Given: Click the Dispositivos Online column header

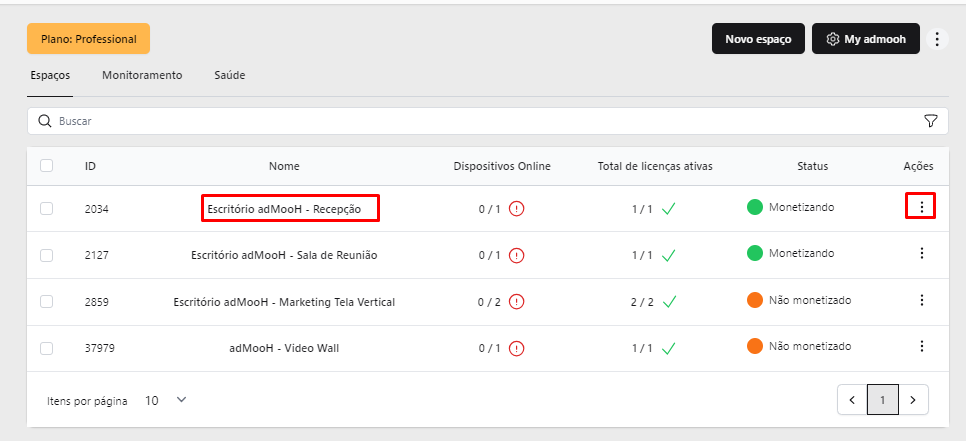Looking at the screenshot, I should pyautogui.click(x=502, y=166).
